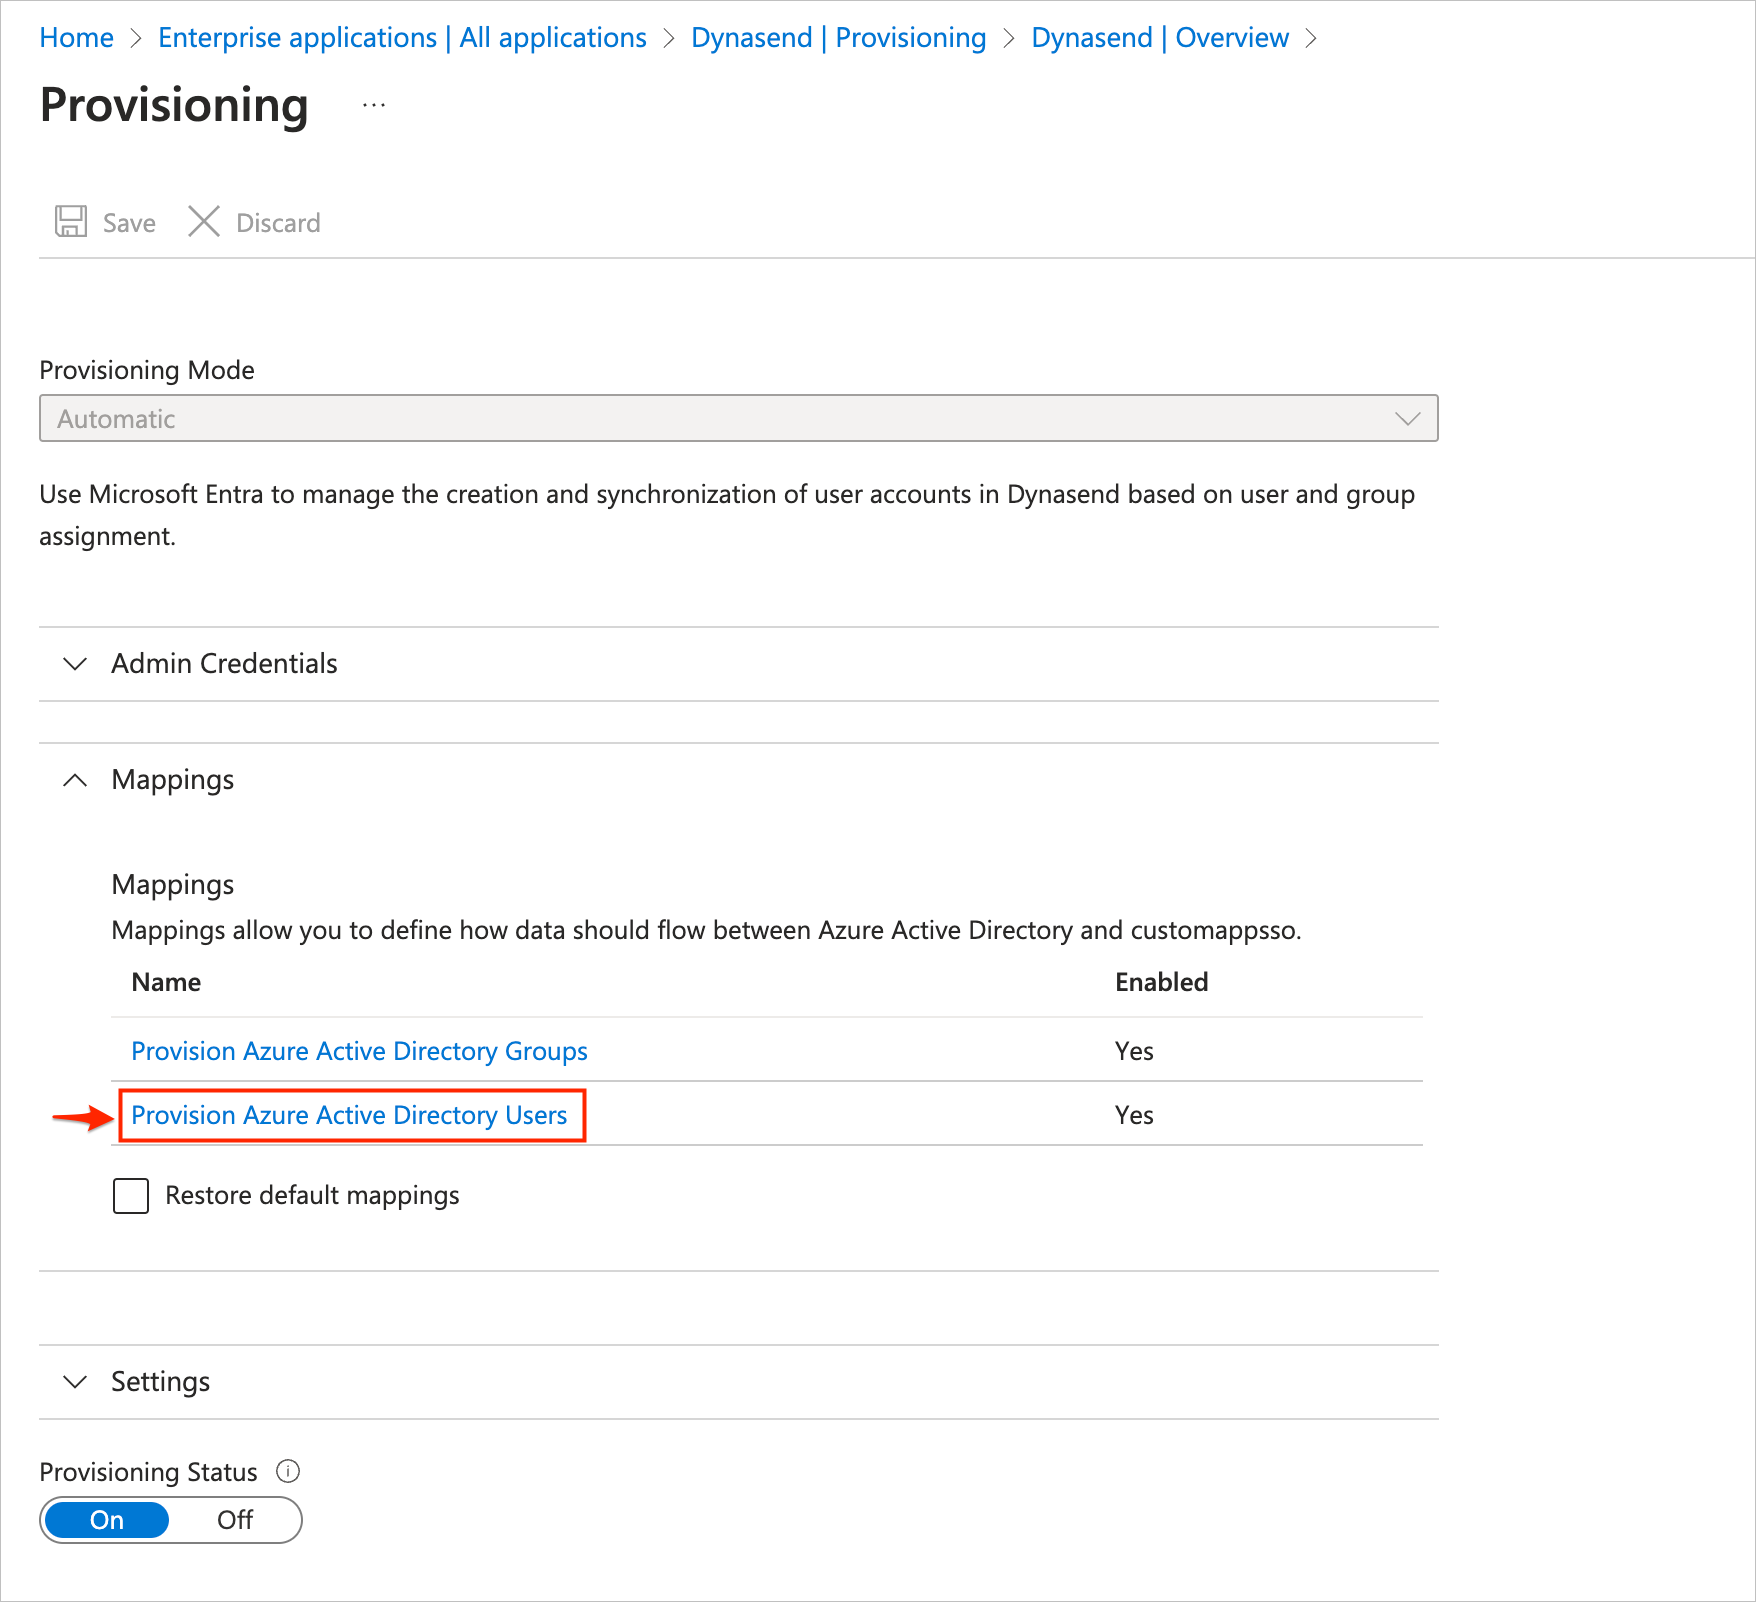Viewport: 1756px width, 1602px height.
Task: Navigate to Enterprise applications breadcrumb
Action: (x=402, y=38)
